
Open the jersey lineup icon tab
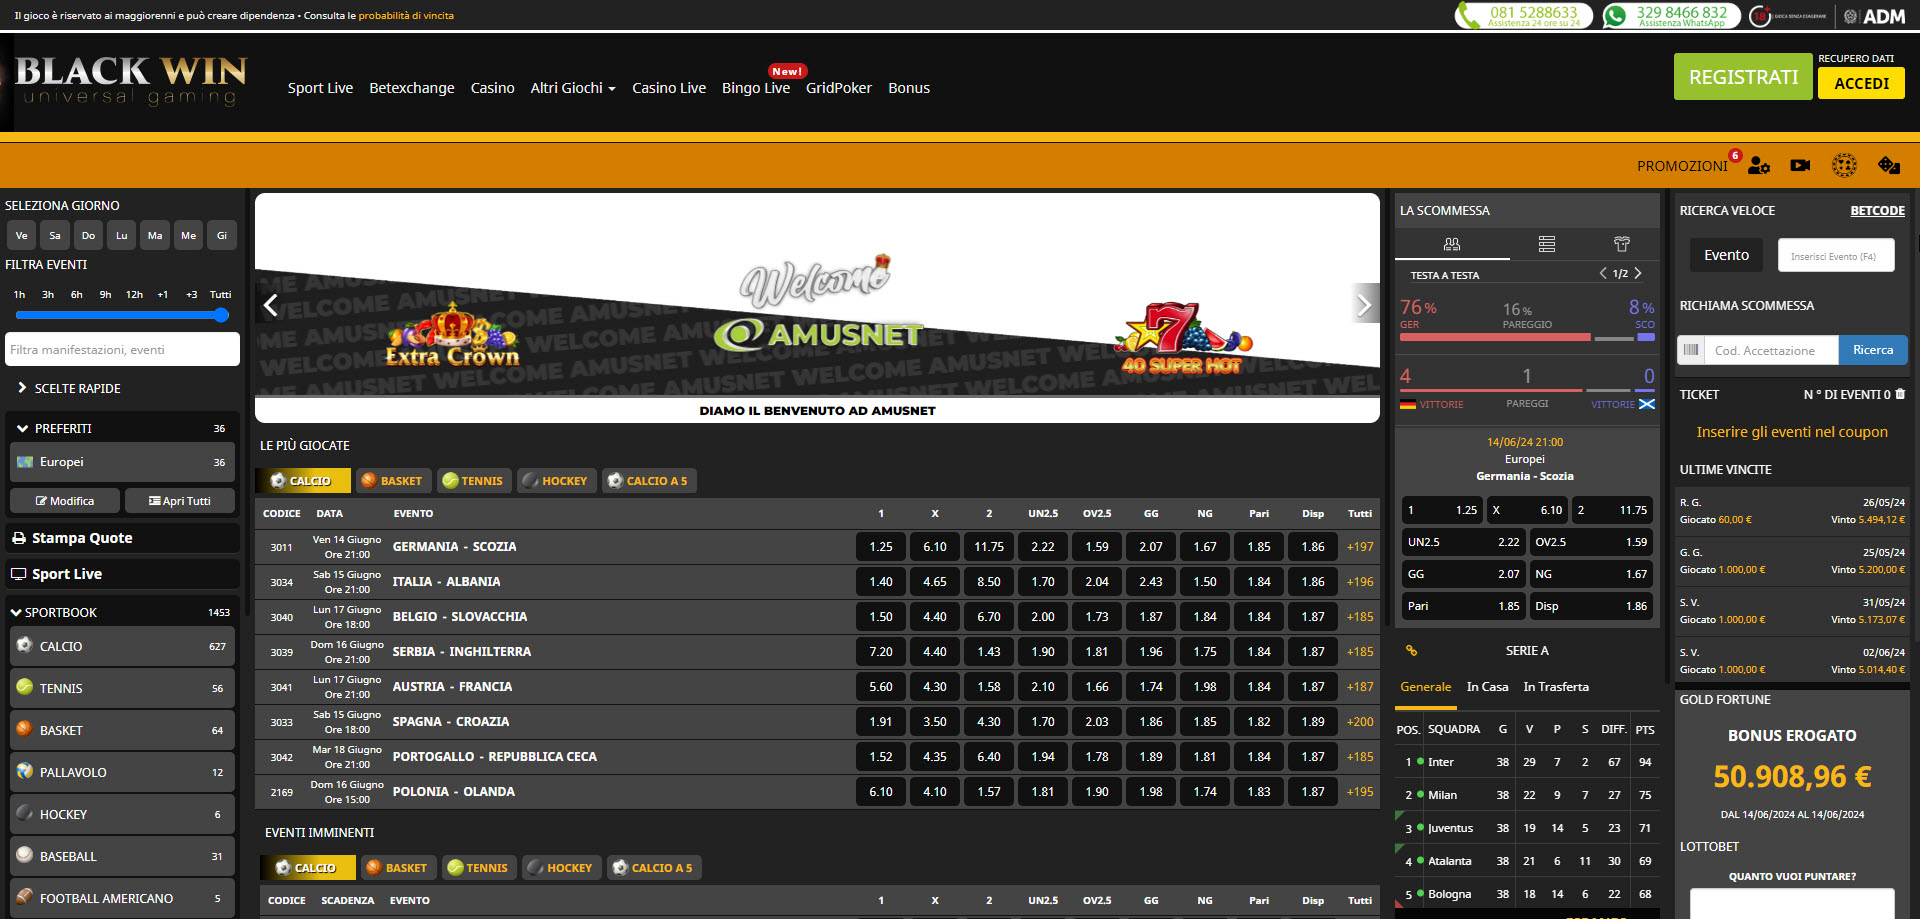pyautogui.click(x=1622, y=244)
